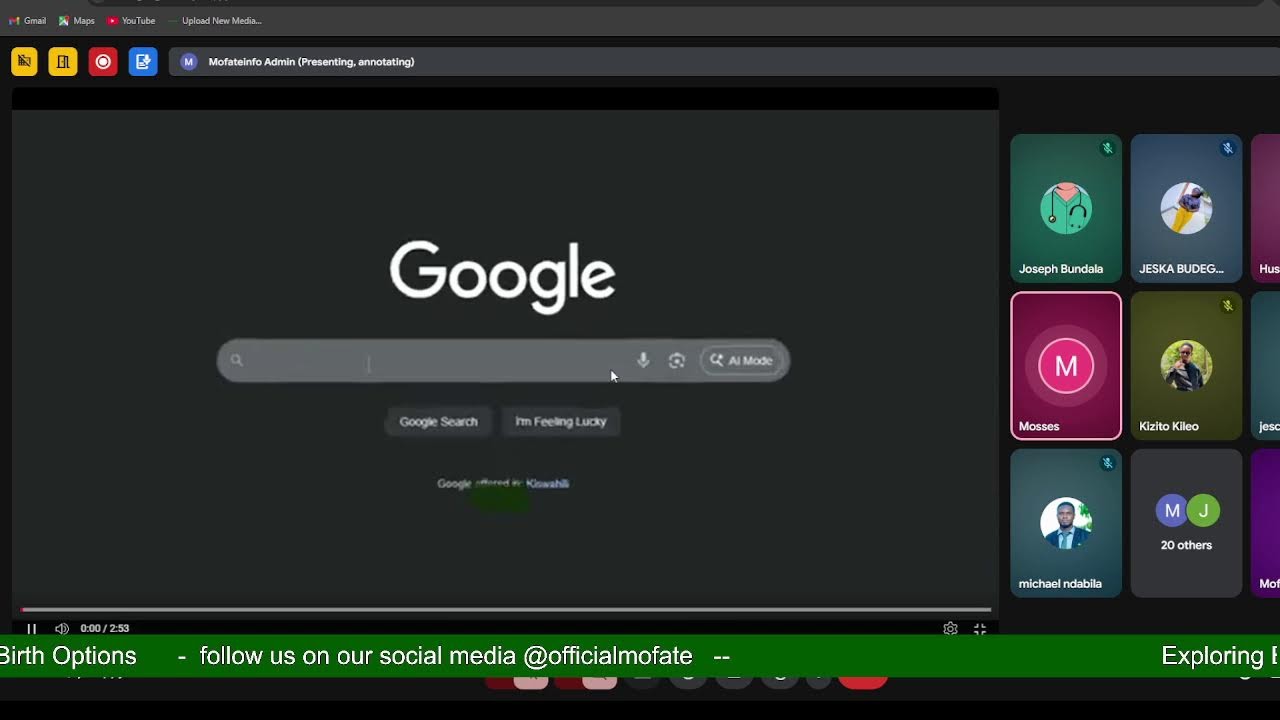Click Kizito Kileo's profile photo
Viewport: 1280px width, 720px height.
coord(1186,365)
